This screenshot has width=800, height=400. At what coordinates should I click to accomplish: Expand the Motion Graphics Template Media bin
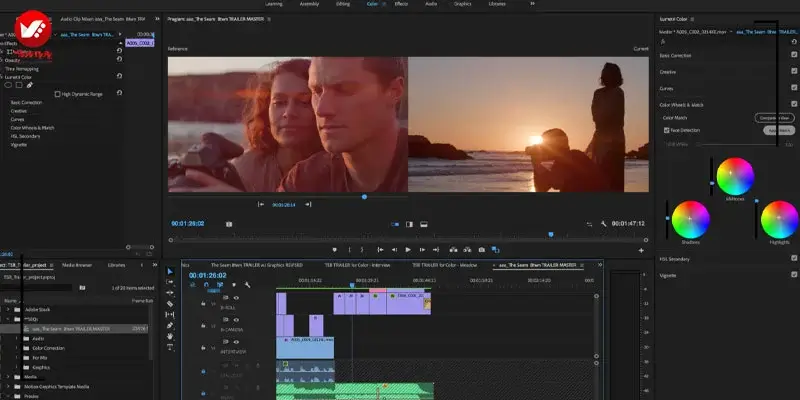click(x=7, y=387)
